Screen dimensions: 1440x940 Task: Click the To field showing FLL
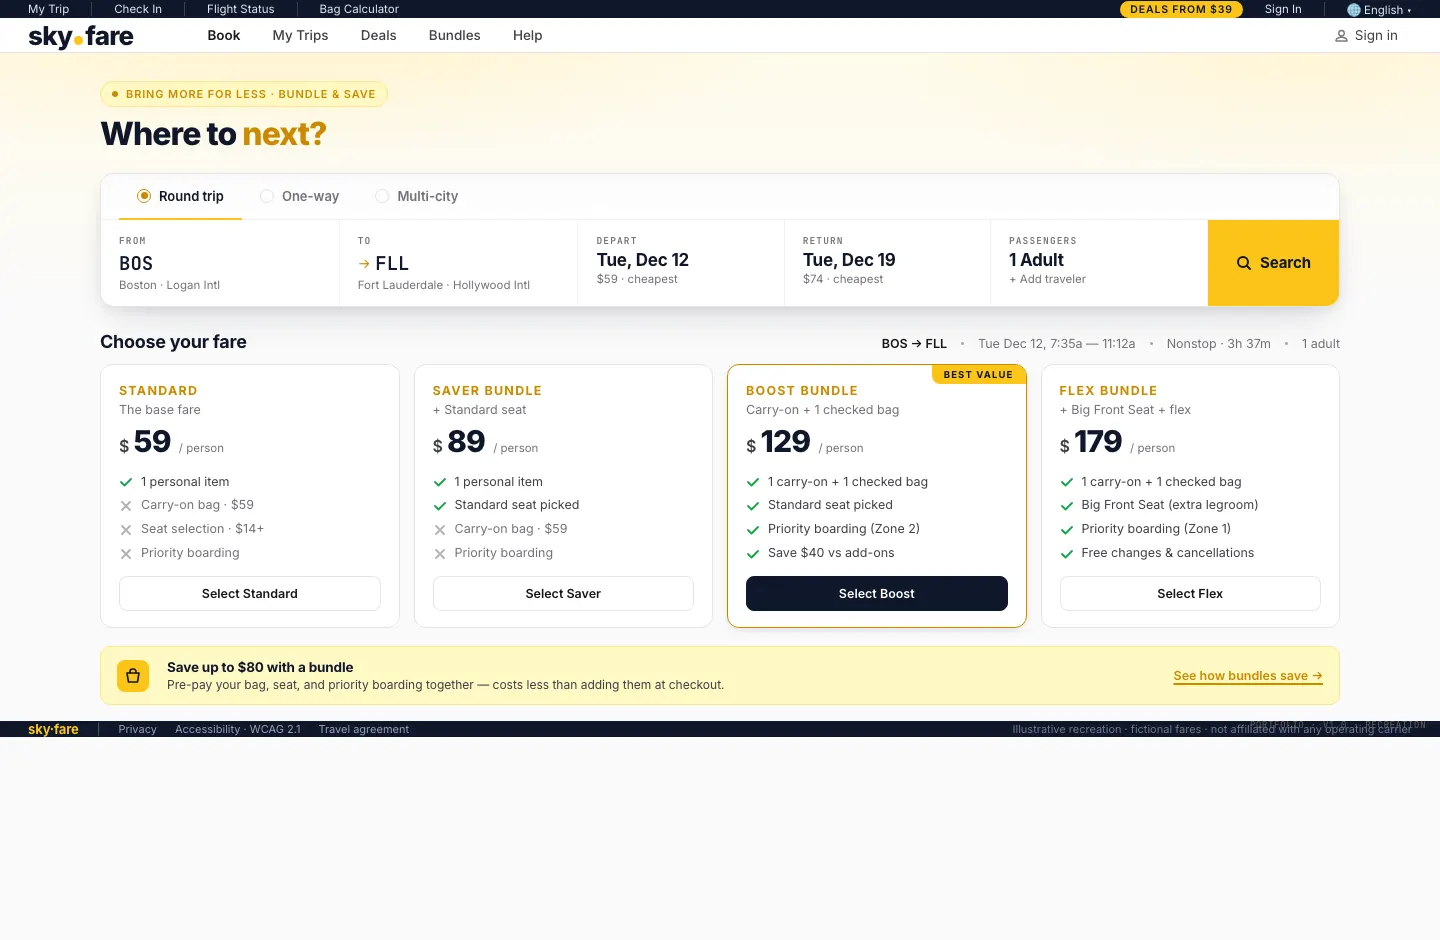(x=458, y=263)
